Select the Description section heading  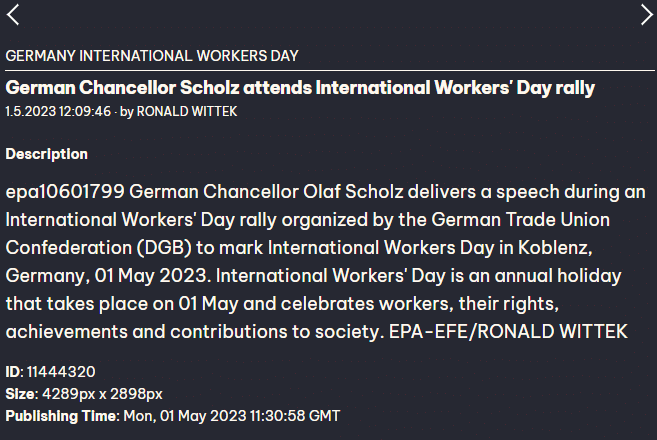point(47,154)
